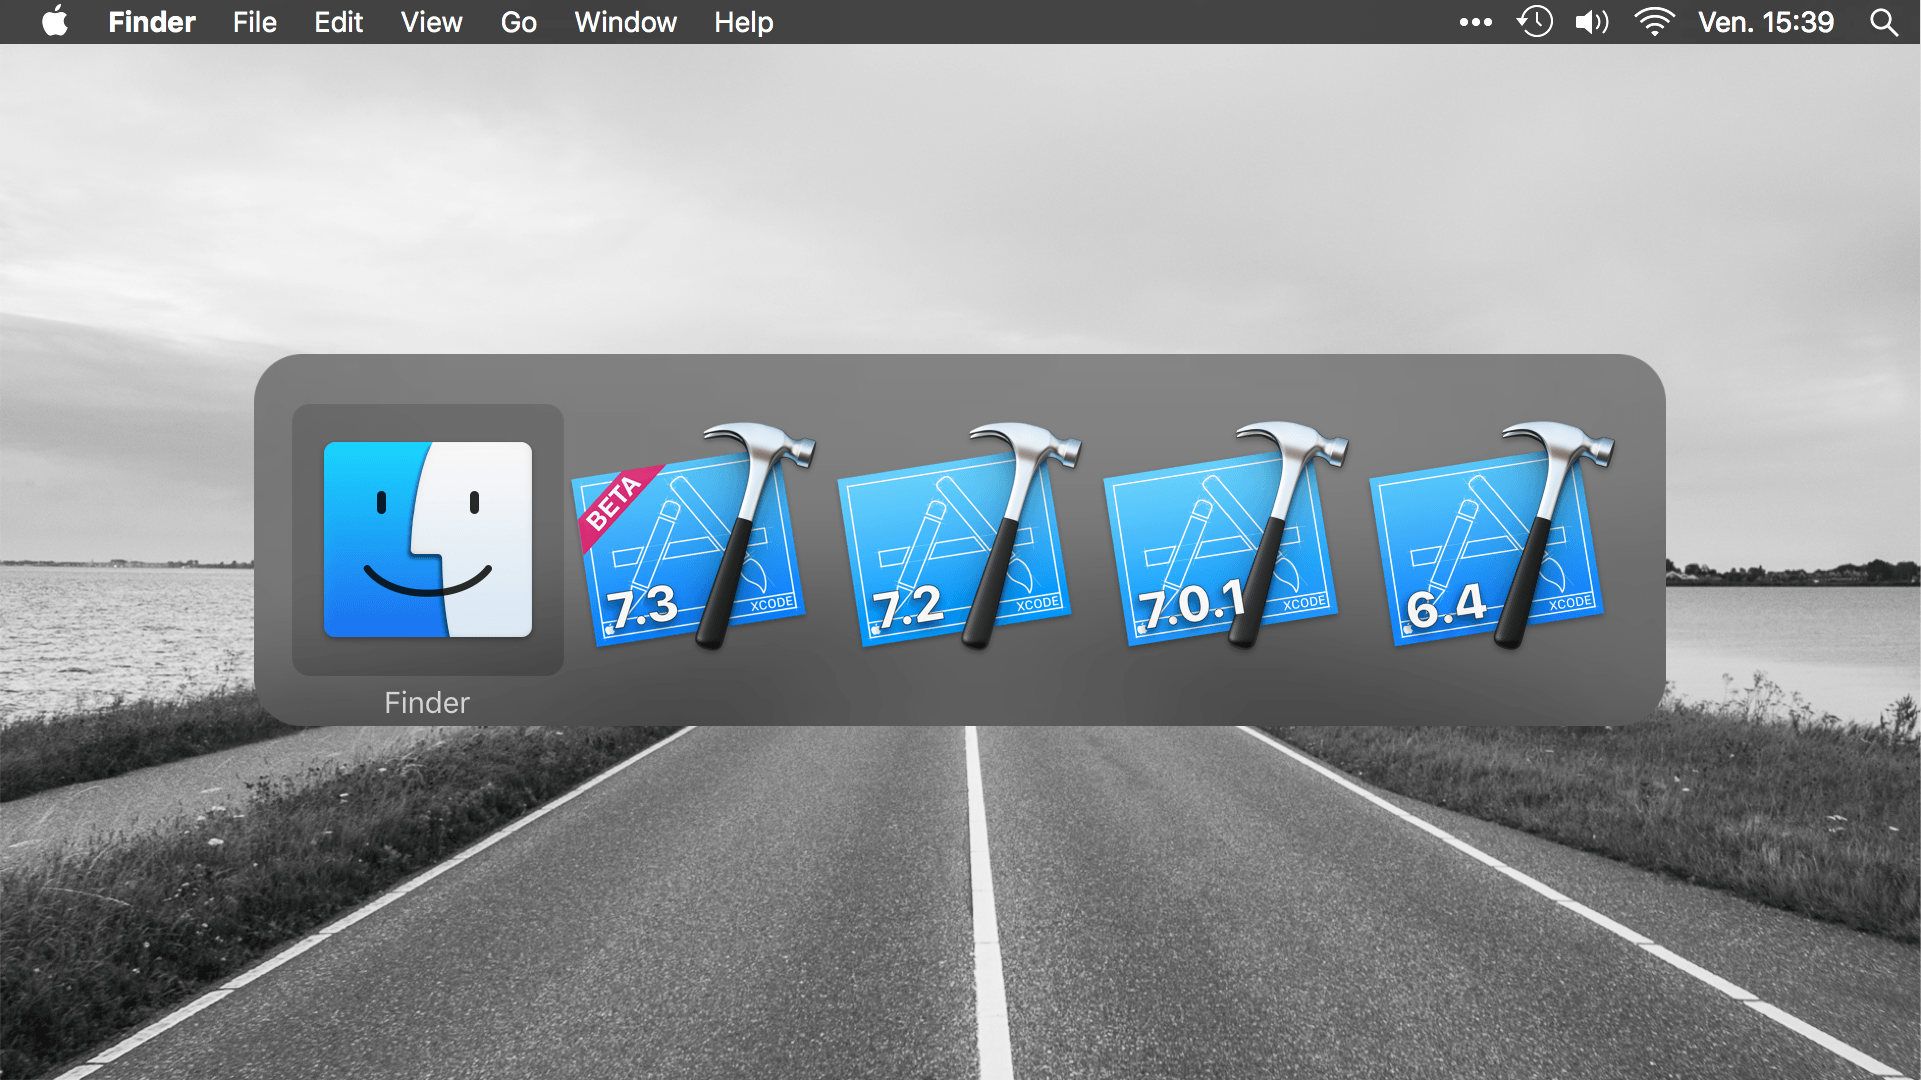This screenshot has width=1921, height=1080.
Task: Select Finder in the app switcher
Action: tap(428, 540)
